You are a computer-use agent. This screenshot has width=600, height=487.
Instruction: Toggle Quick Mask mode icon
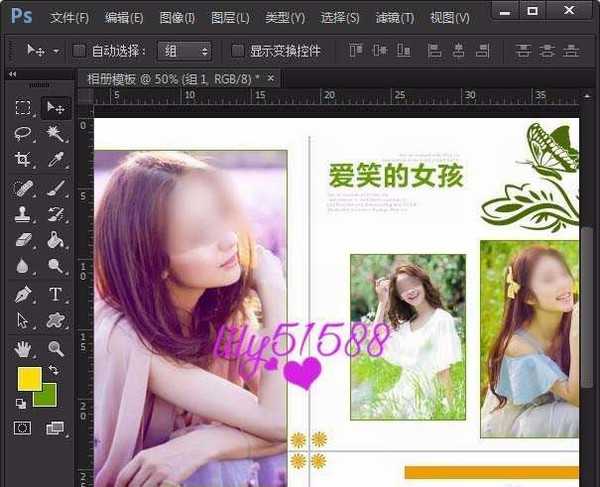23,428
